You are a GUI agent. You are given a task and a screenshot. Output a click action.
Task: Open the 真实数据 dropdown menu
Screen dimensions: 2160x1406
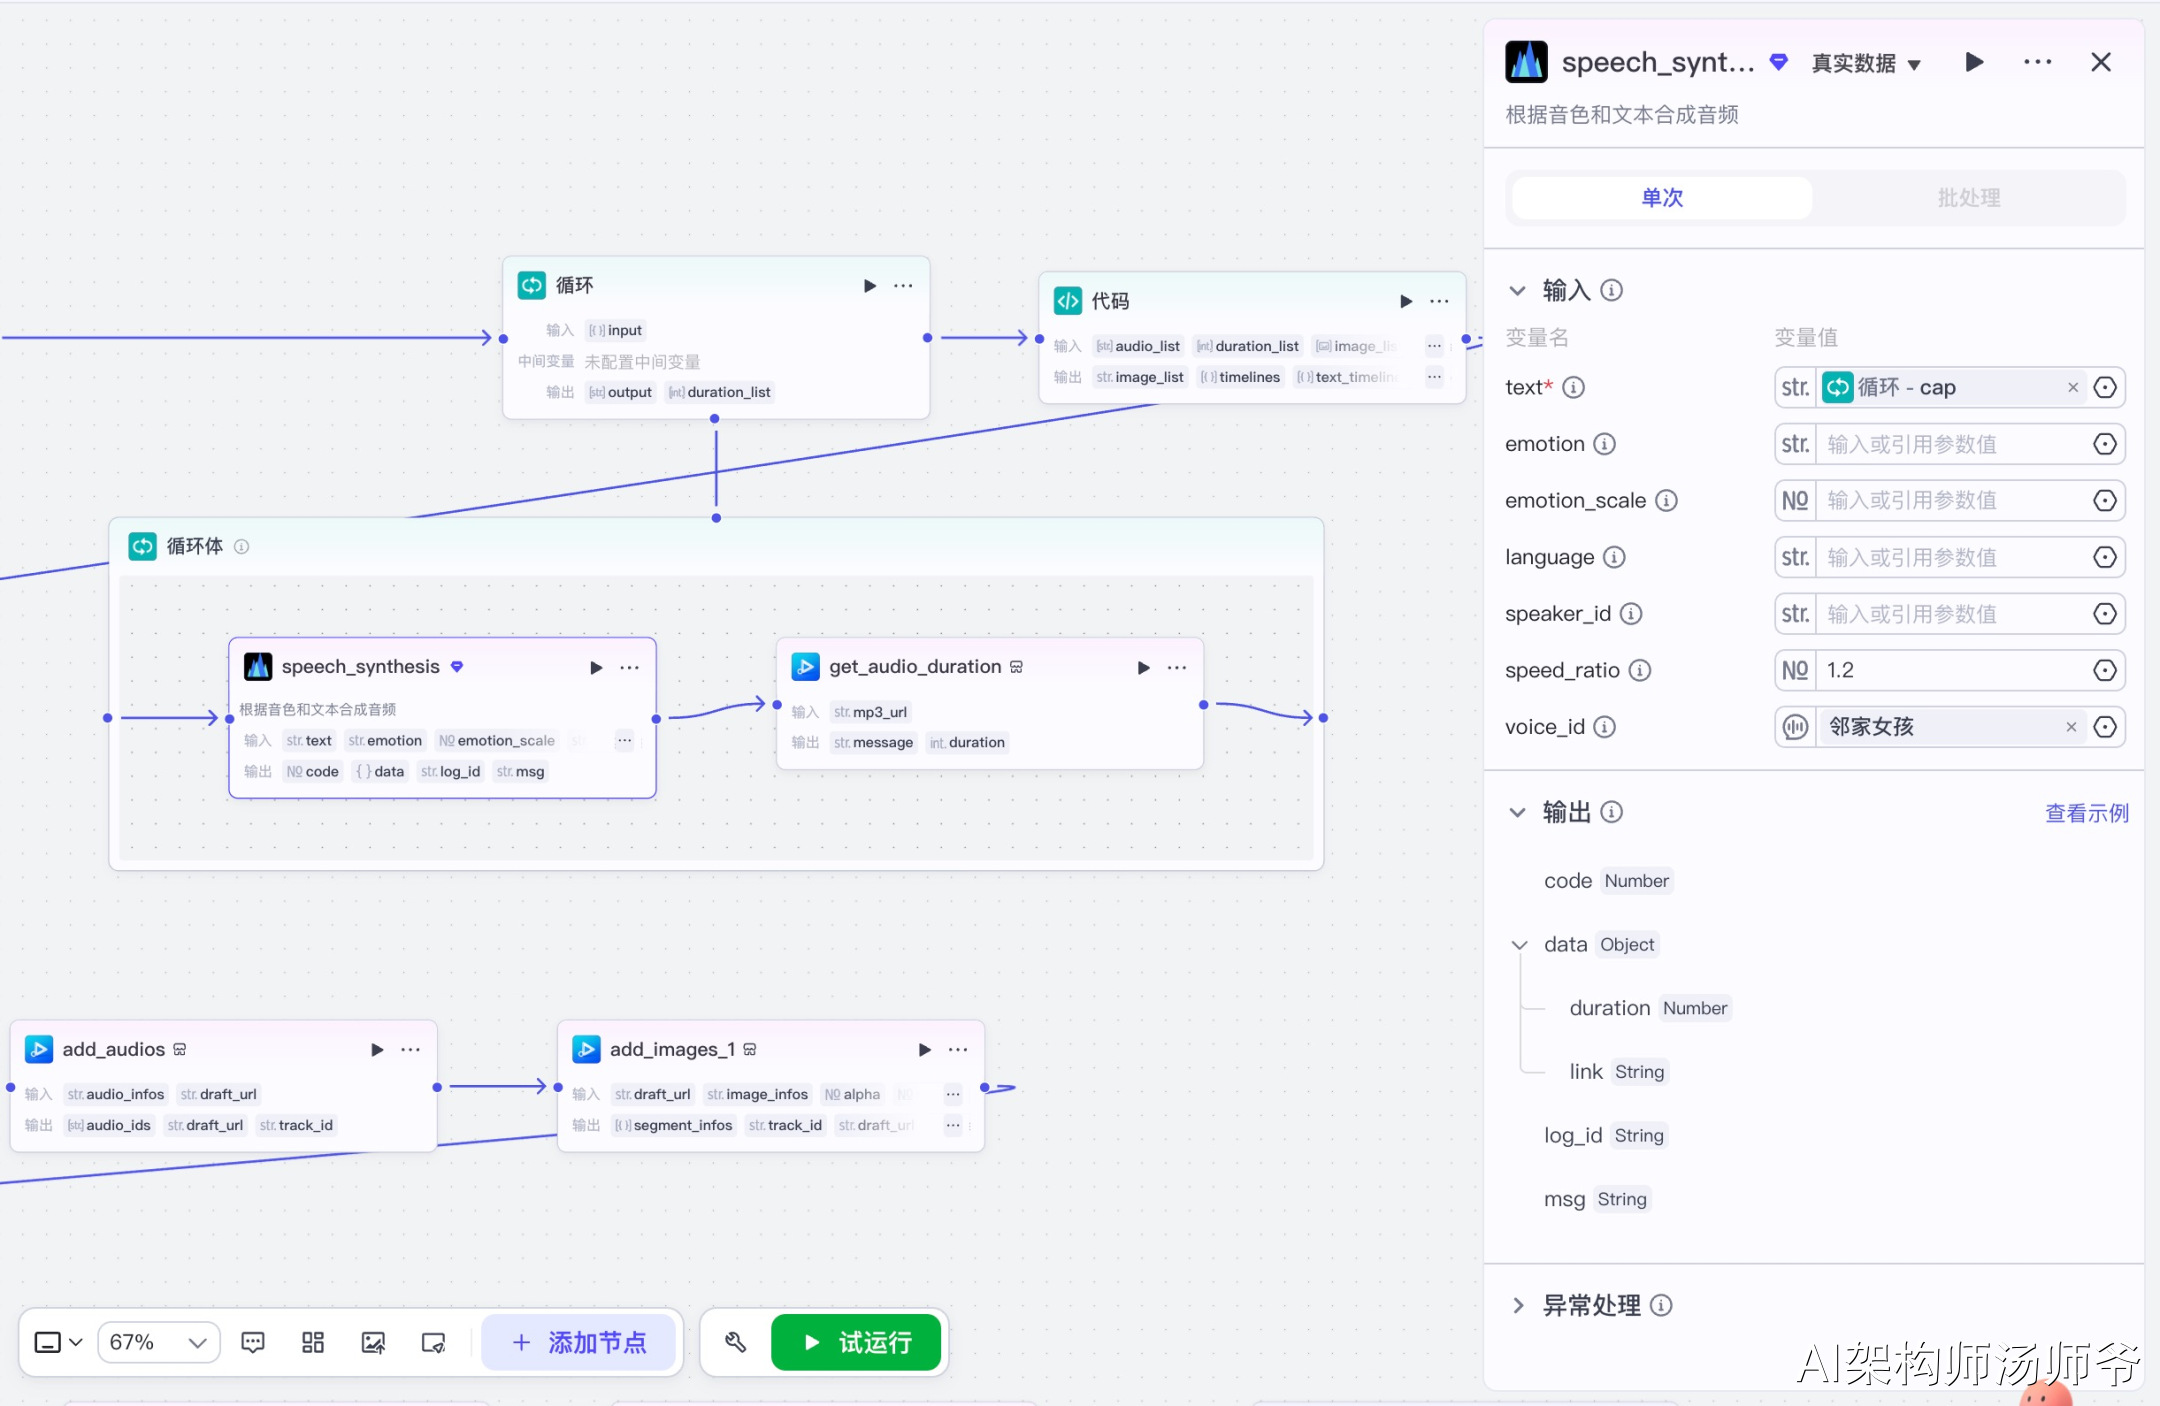pyautogui.click(x=1866, y=63)
